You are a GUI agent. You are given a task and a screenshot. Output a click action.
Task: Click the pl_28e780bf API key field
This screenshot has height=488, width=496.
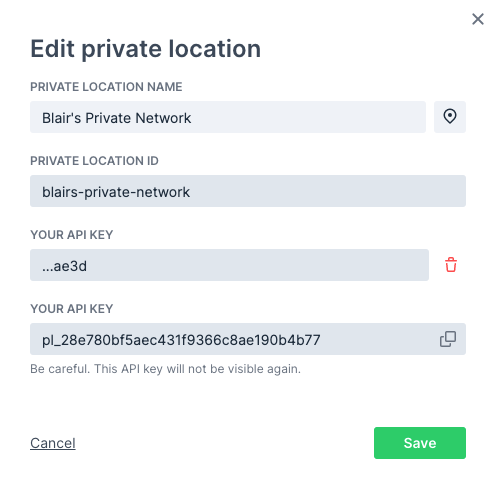[x=248, y=339]
